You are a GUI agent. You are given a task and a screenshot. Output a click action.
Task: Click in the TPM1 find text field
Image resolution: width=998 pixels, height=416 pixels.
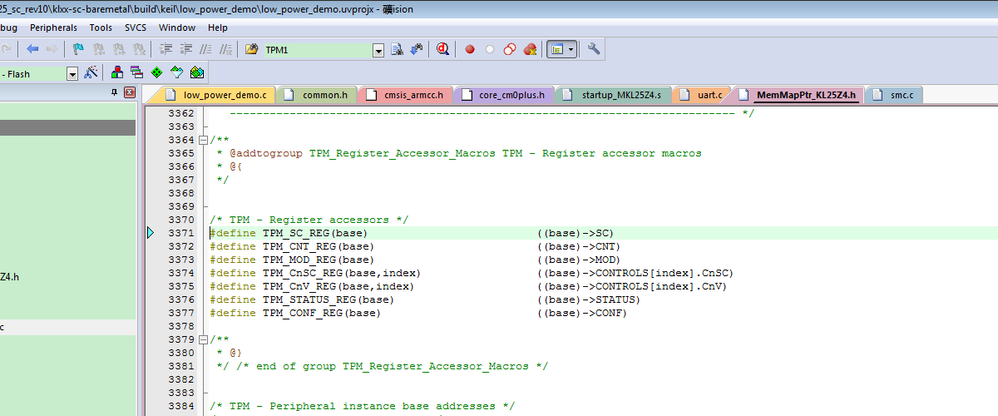(318, 50)
